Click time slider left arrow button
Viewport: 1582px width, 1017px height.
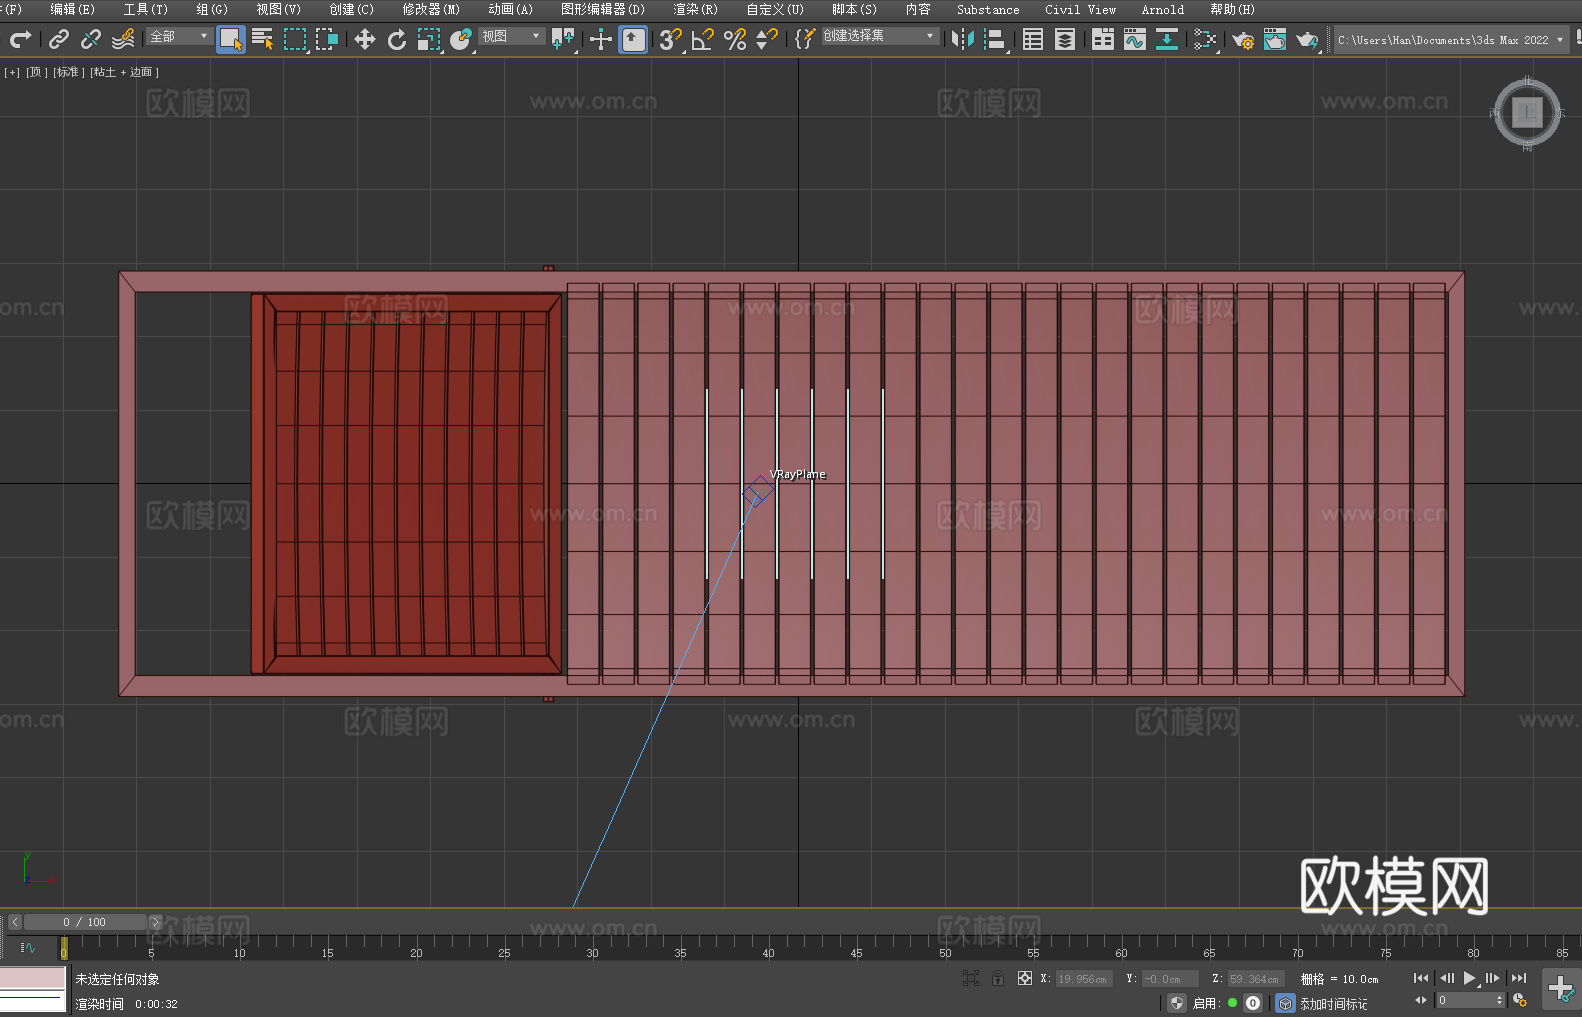(15, 922)
